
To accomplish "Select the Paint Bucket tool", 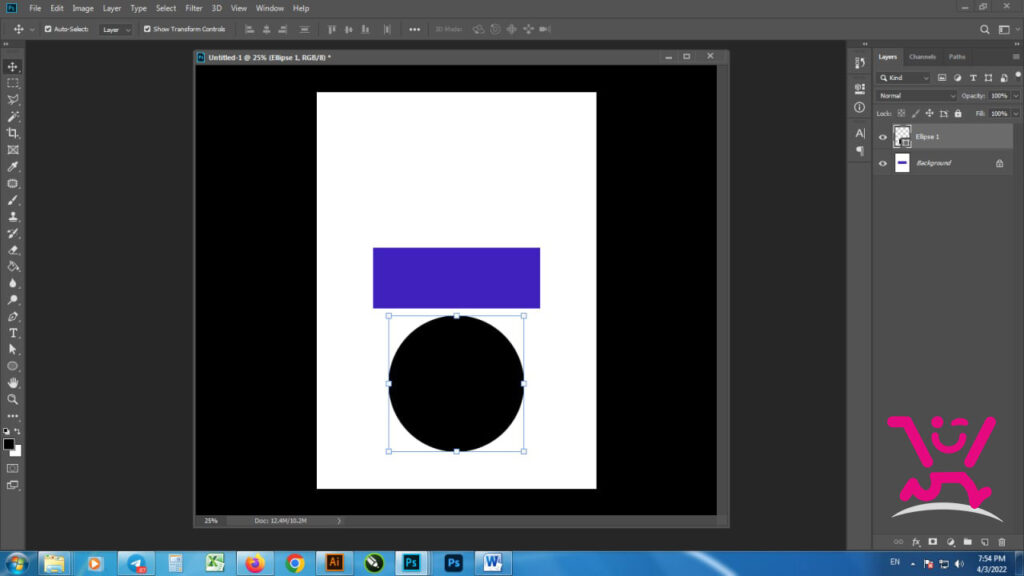I will tap(12, 266).
